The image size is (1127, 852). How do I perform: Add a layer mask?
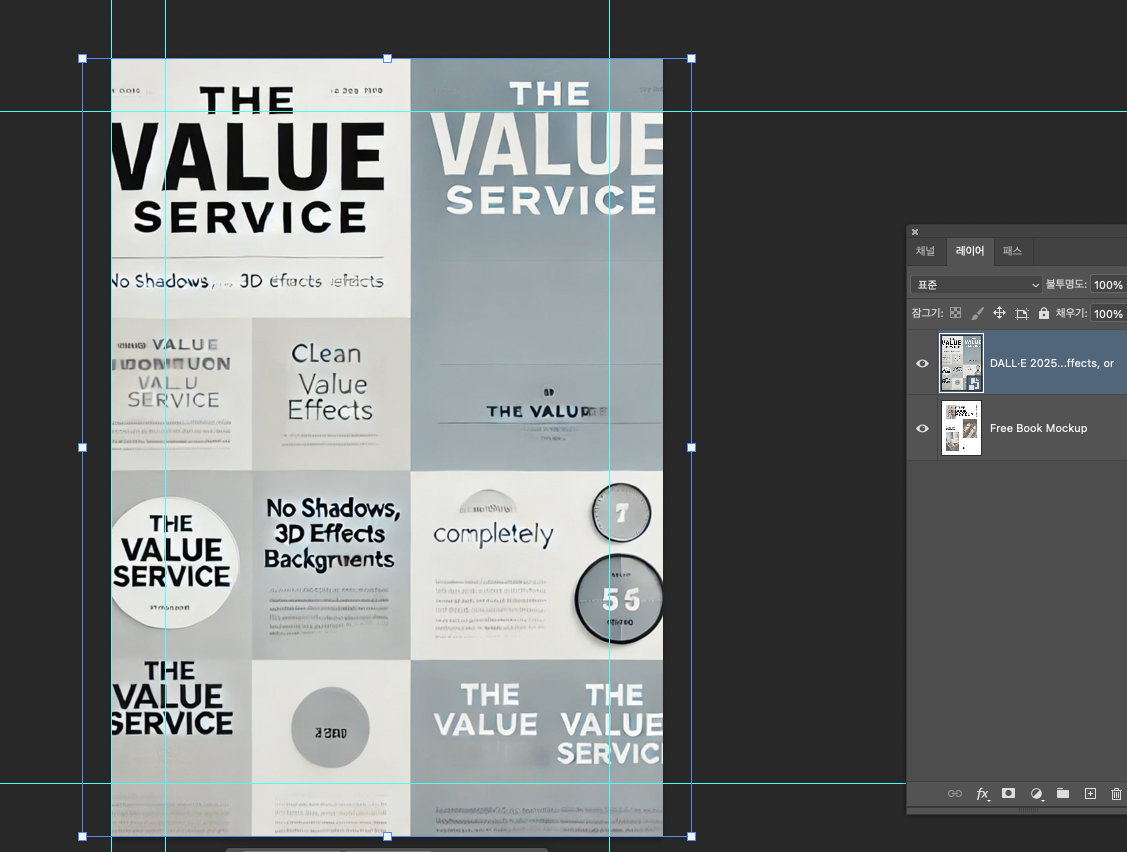1008,793
